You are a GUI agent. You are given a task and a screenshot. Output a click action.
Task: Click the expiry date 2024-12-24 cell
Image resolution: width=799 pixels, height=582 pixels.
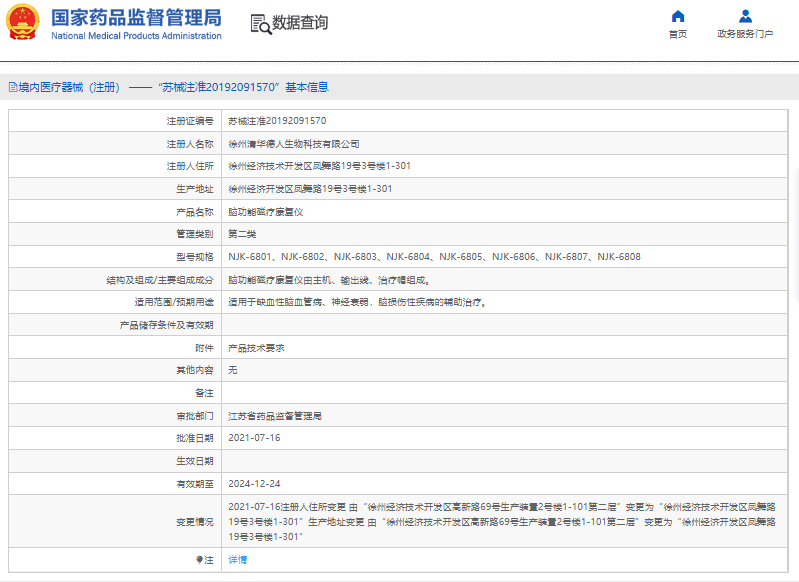[x=254, y=483]
